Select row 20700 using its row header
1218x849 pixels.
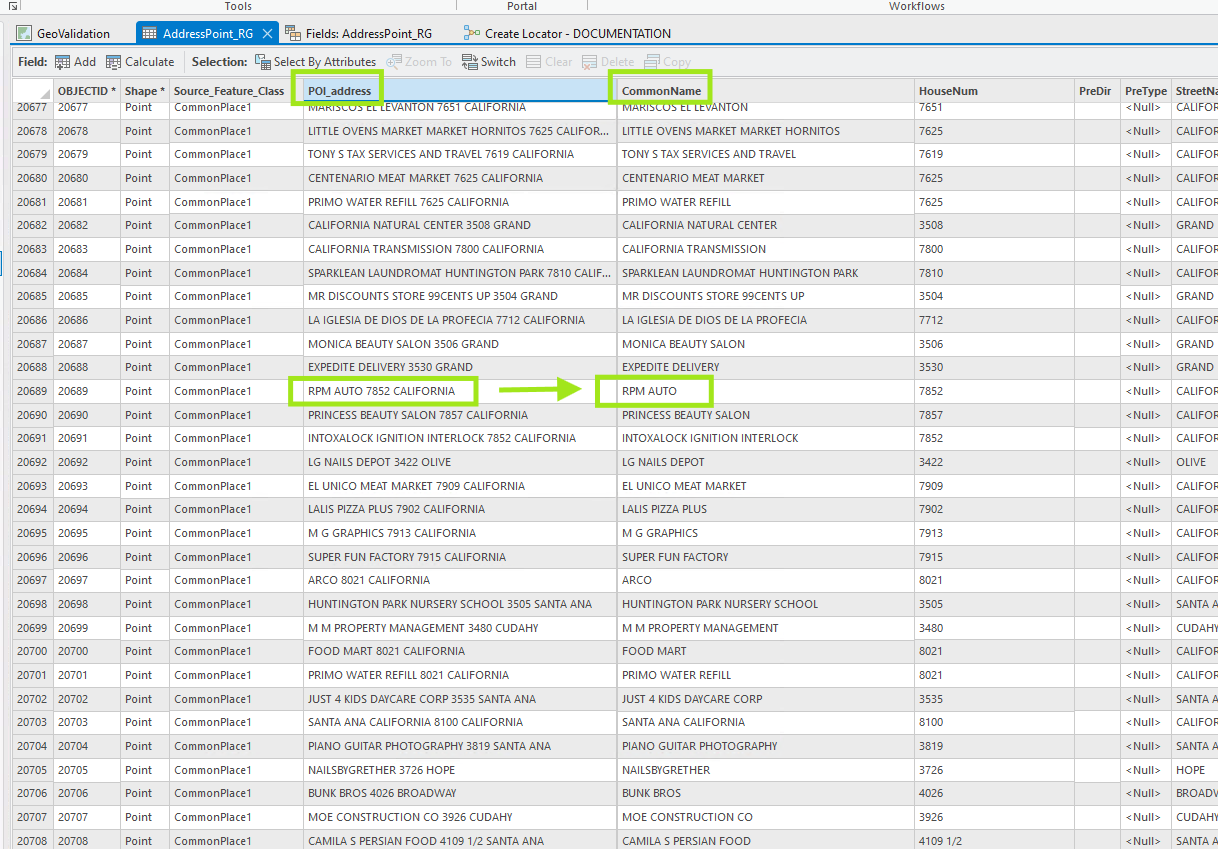(33, 651)
